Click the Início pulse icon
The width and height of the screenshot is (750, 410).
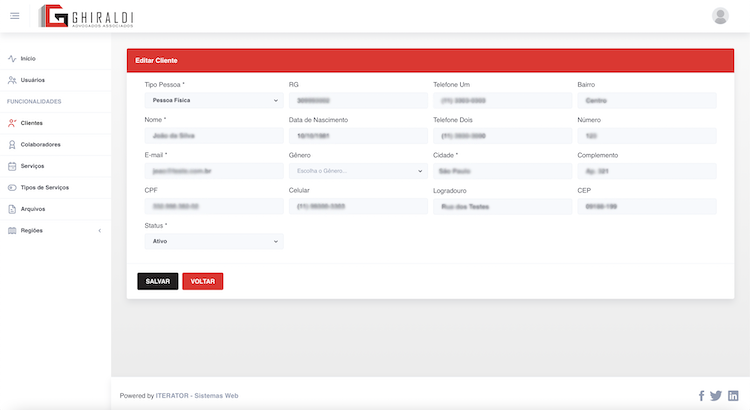point(12,58)
